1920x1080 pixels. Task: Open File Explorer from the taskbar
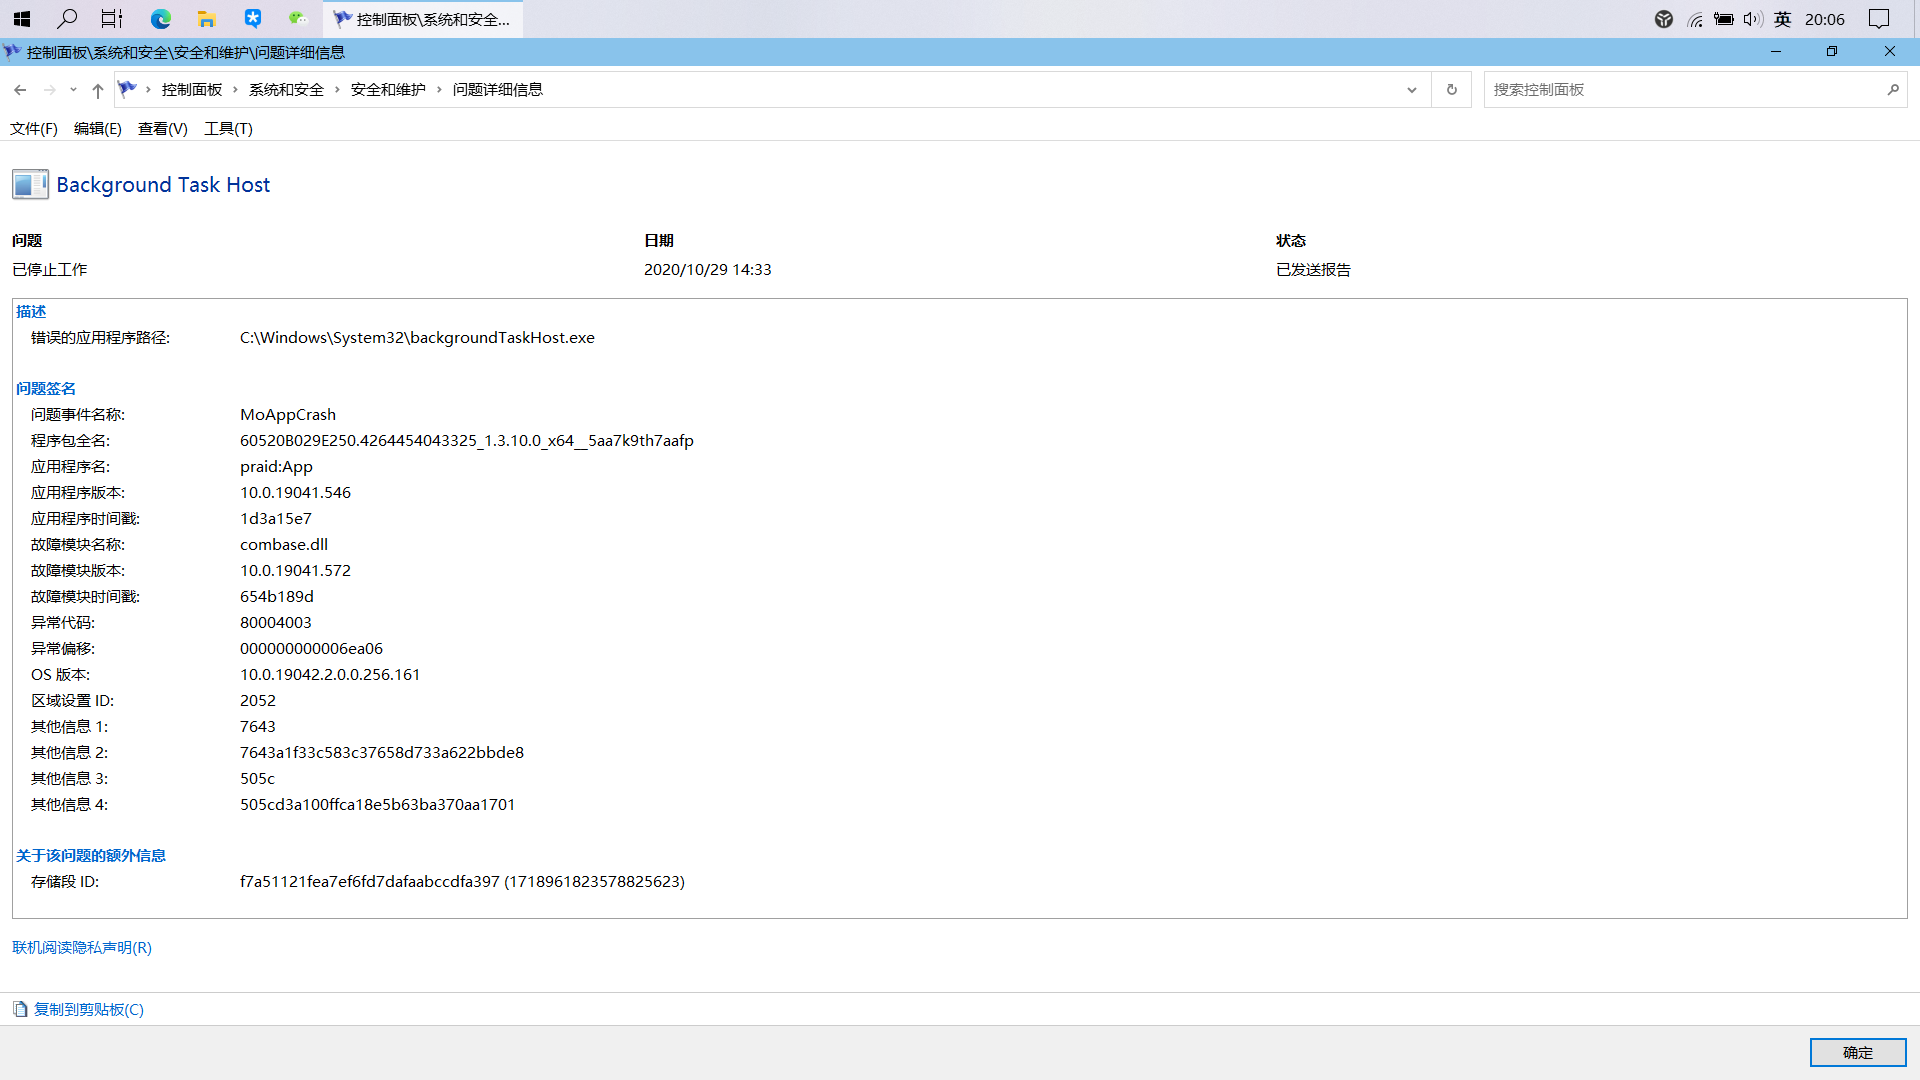pos(206,18)
